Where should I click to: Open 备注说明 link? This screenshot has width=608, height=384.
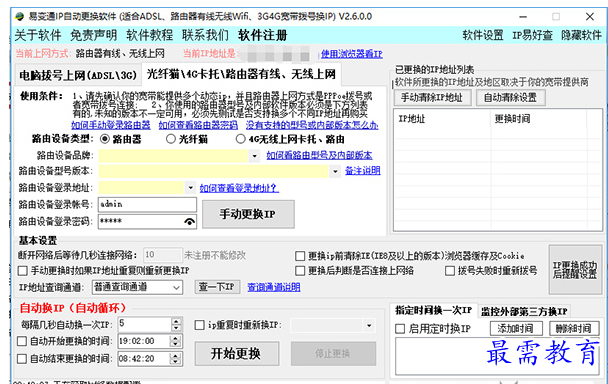(363, 171)
